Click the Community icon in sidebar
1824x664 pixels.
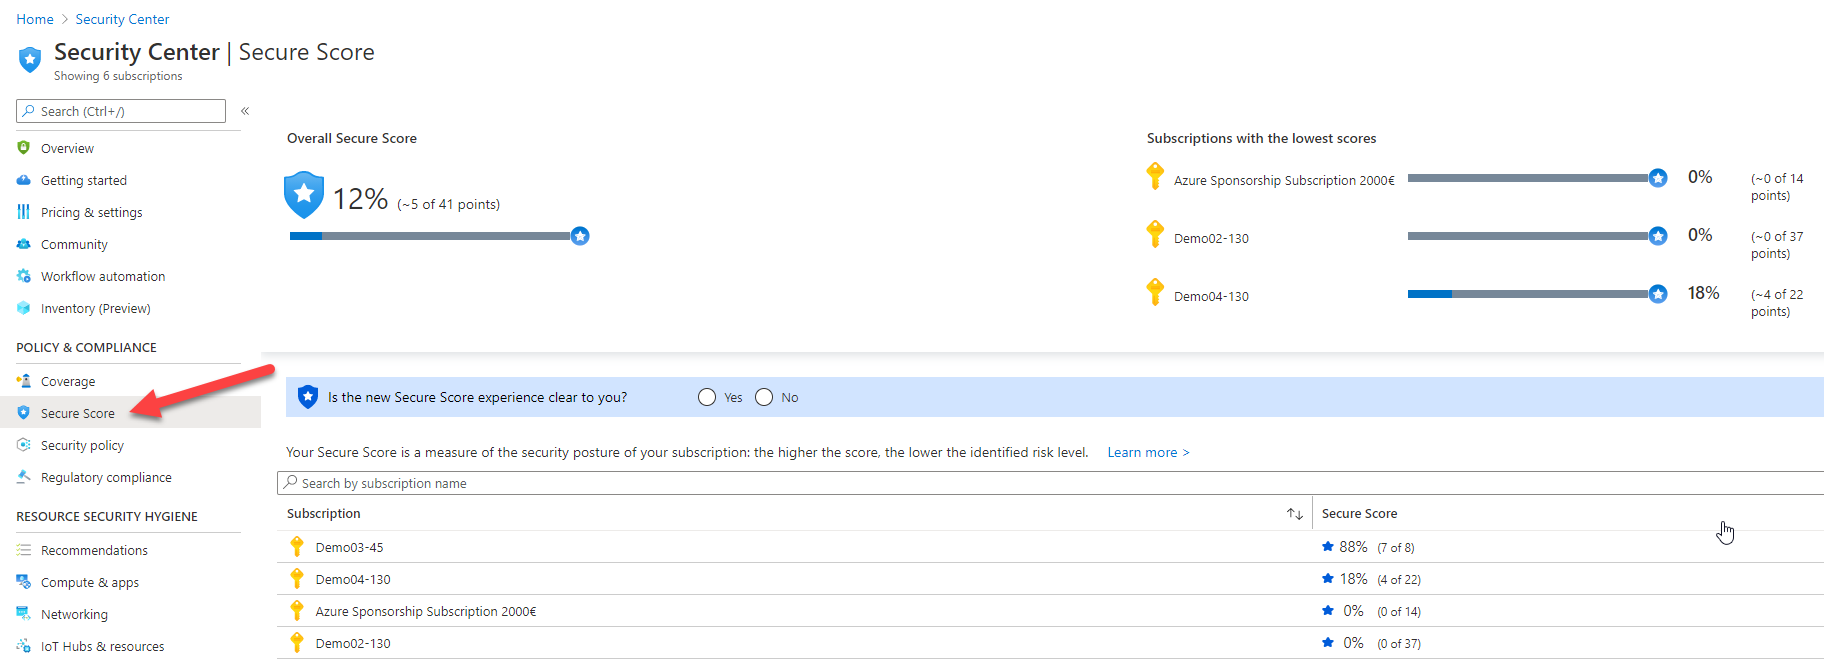pyautogui.click(x=24, y=244)
